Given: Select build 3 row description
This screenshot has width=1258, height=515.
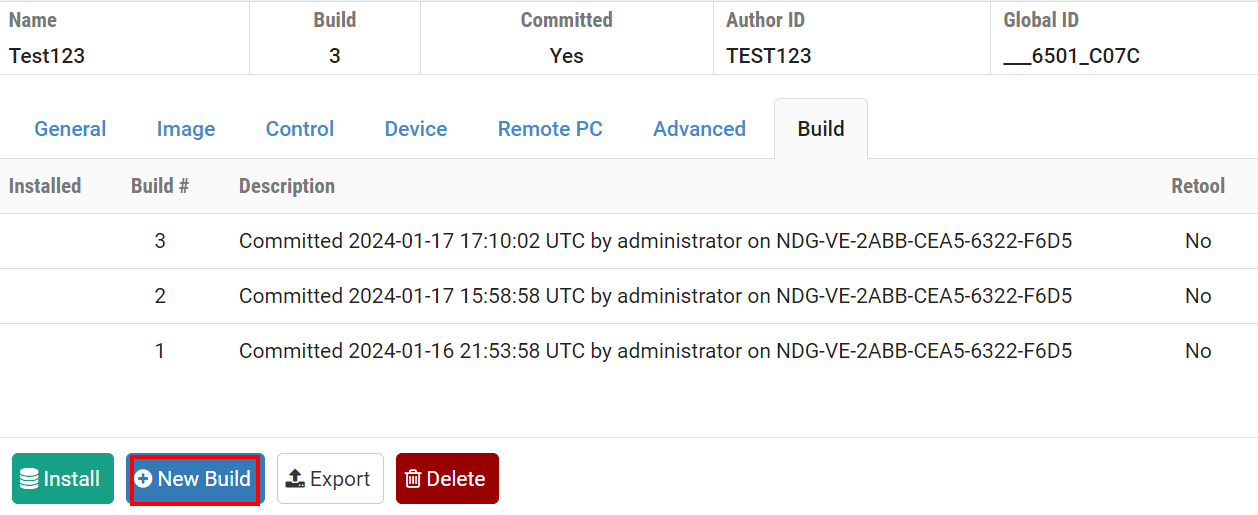Looking at the screenshot, I should (655, 241).
